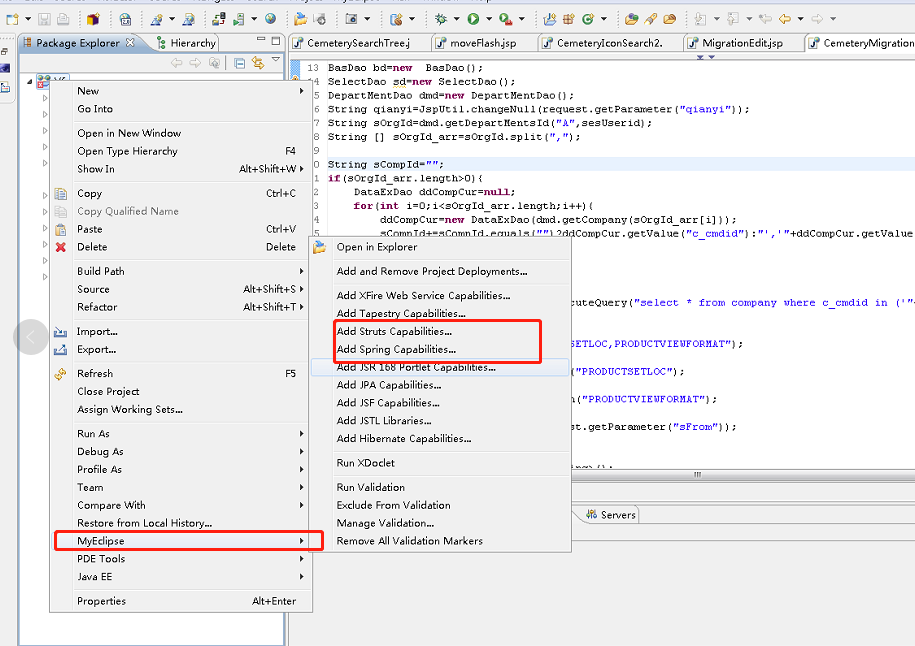Open the Run button dropdown arrow
Screen dimensions: 915x646
[489, 16]
